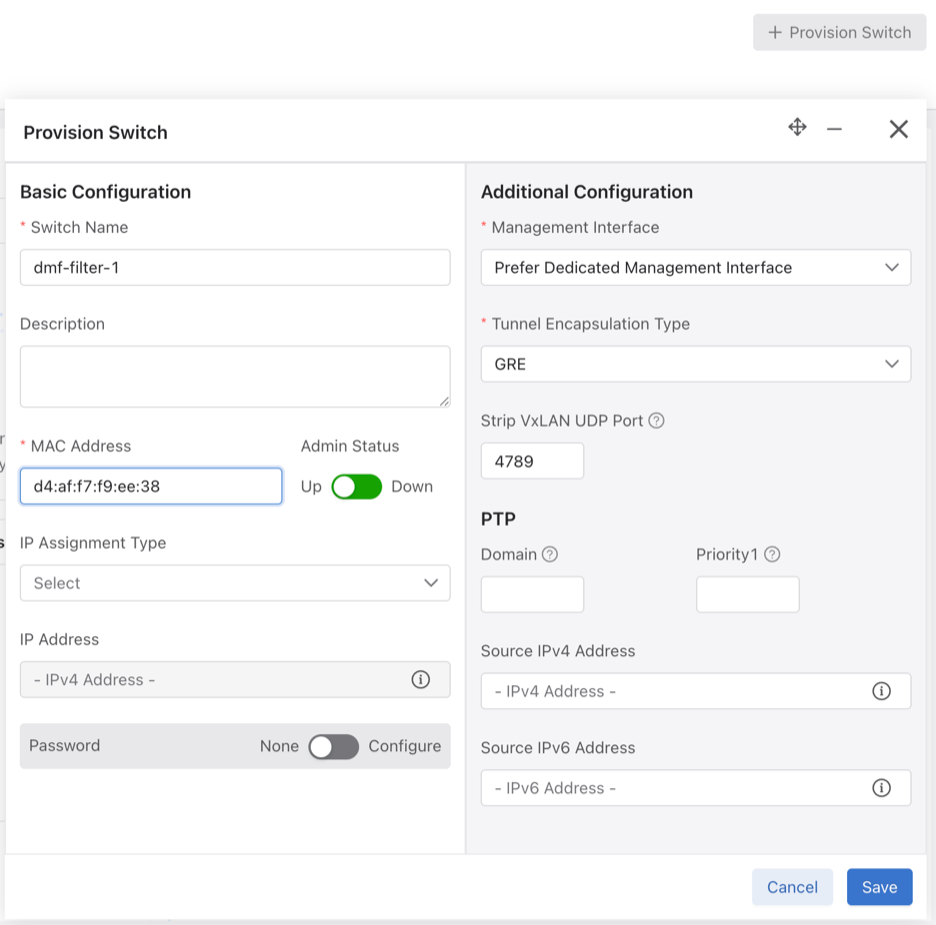Minimize the Provision Switch dialog
The height and width of the screenshot is (925, 936).
pos(835,129)
